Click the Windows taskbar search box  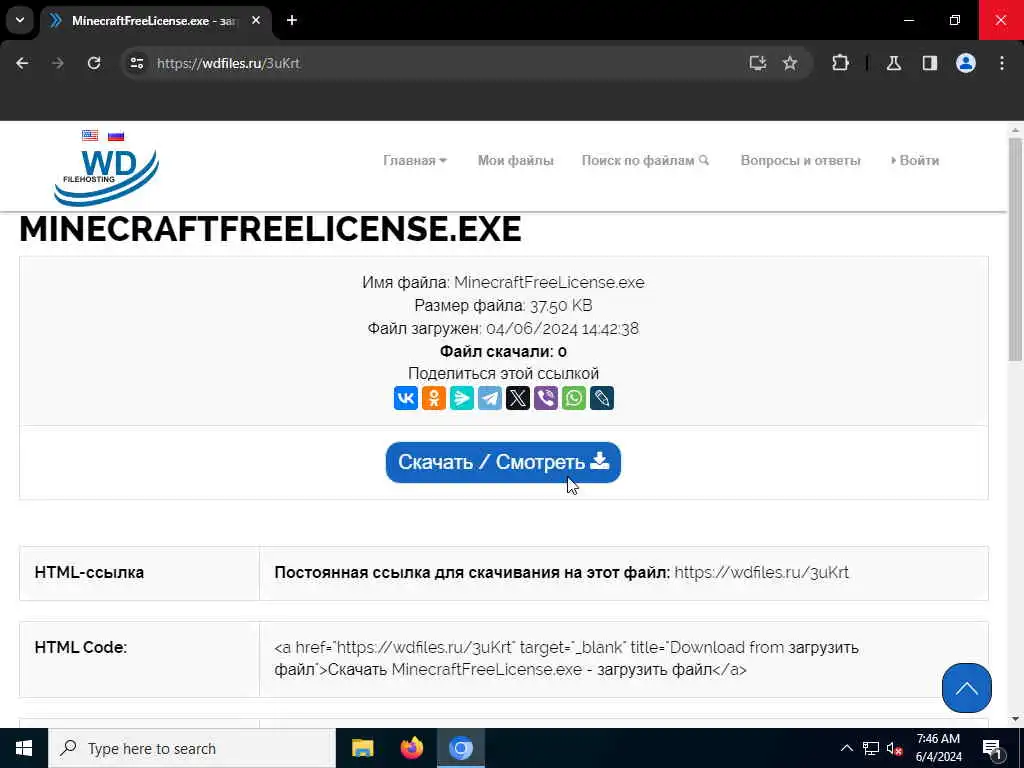pyautogui.click(x=192, y=748)
